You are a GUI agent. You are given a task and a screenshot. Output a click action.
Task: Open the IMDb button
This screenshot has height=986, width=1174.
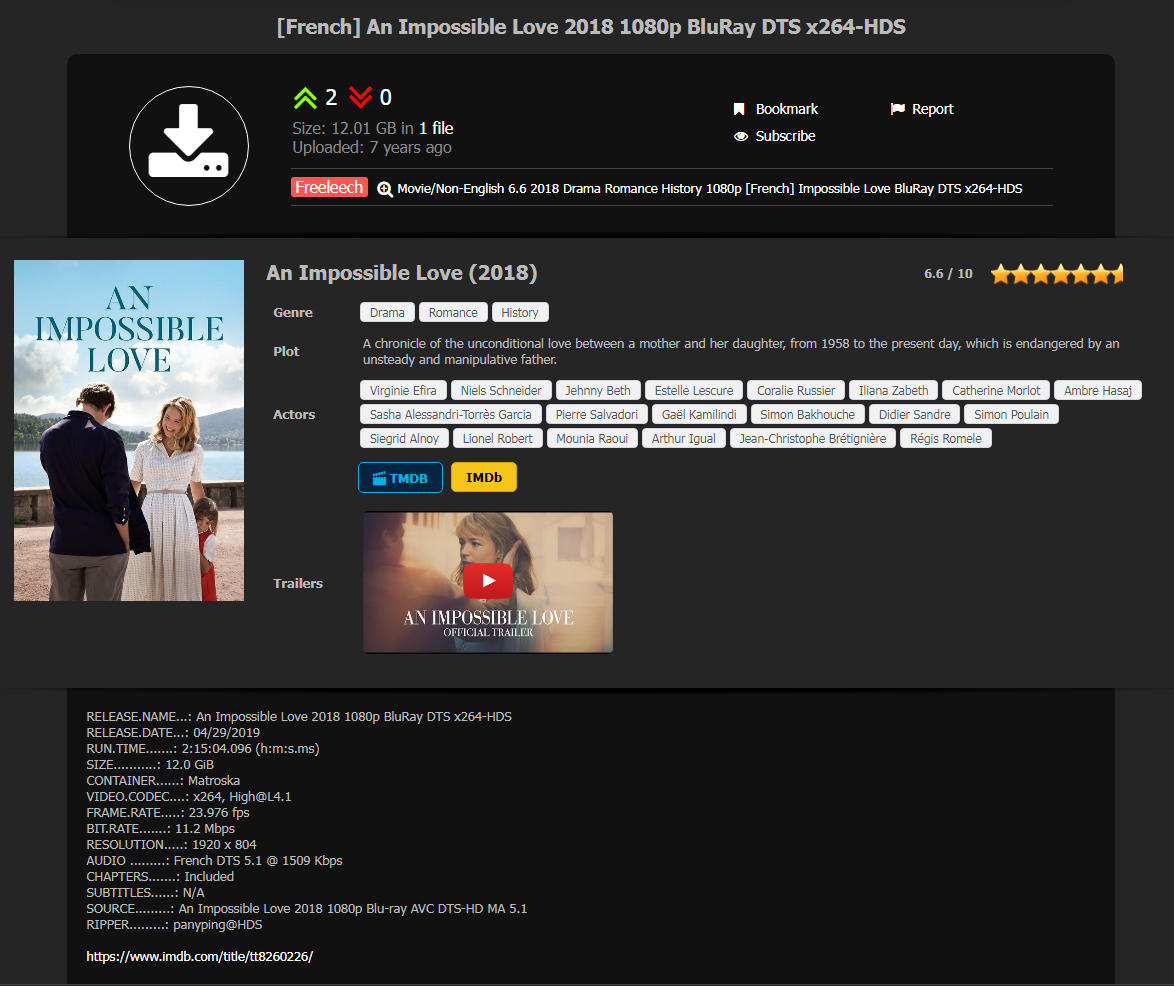click(x=484, y=478)
